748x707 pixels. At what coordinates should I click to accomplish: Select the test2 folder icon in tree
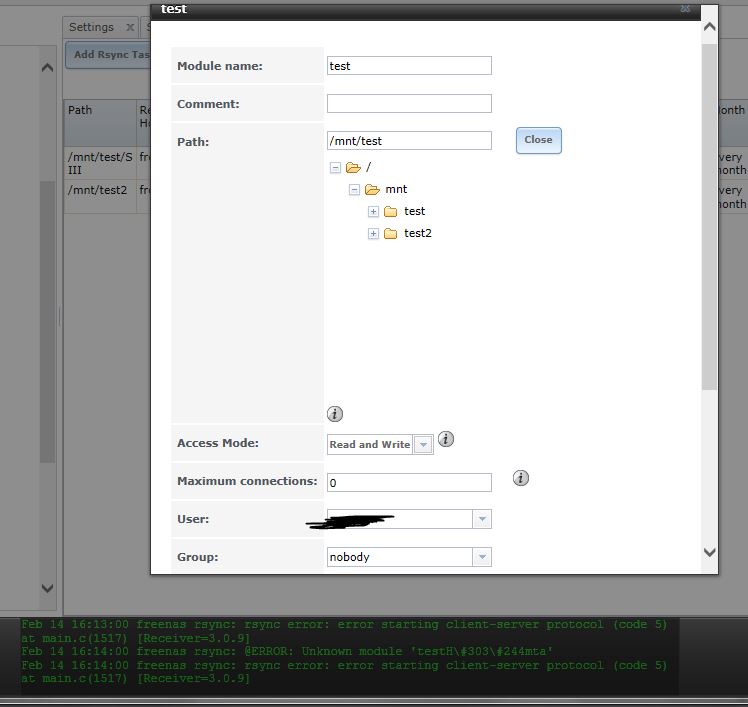click(391, 234)
